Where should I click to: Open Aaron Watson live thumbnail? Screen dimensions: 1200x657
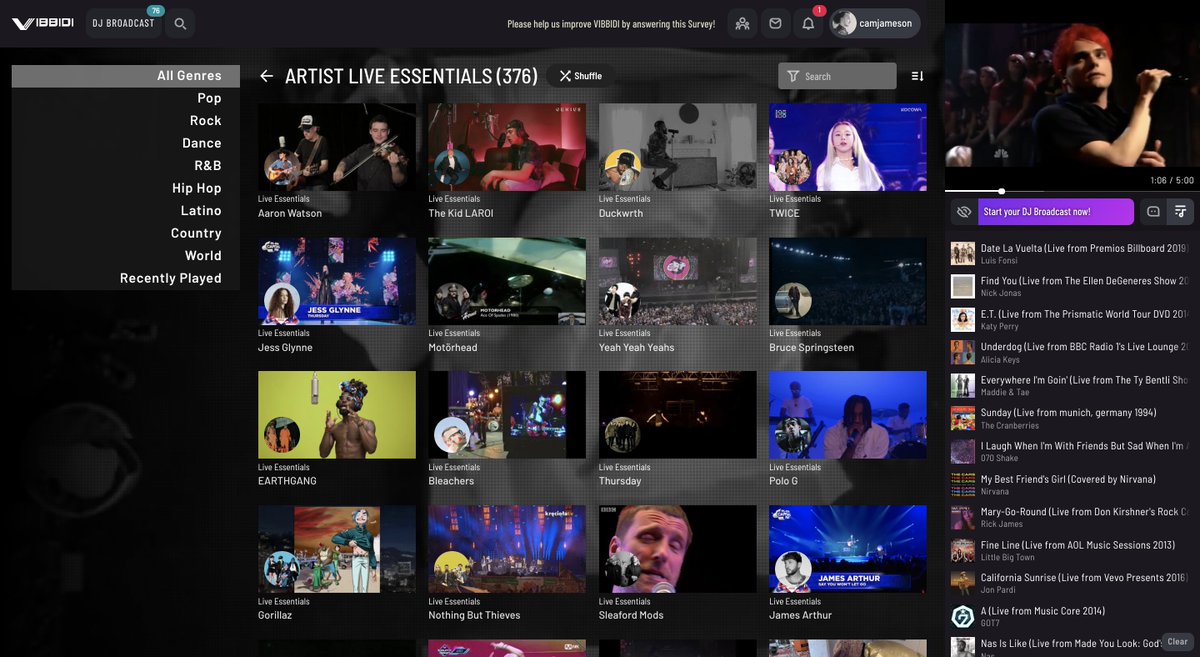point(337,147)
